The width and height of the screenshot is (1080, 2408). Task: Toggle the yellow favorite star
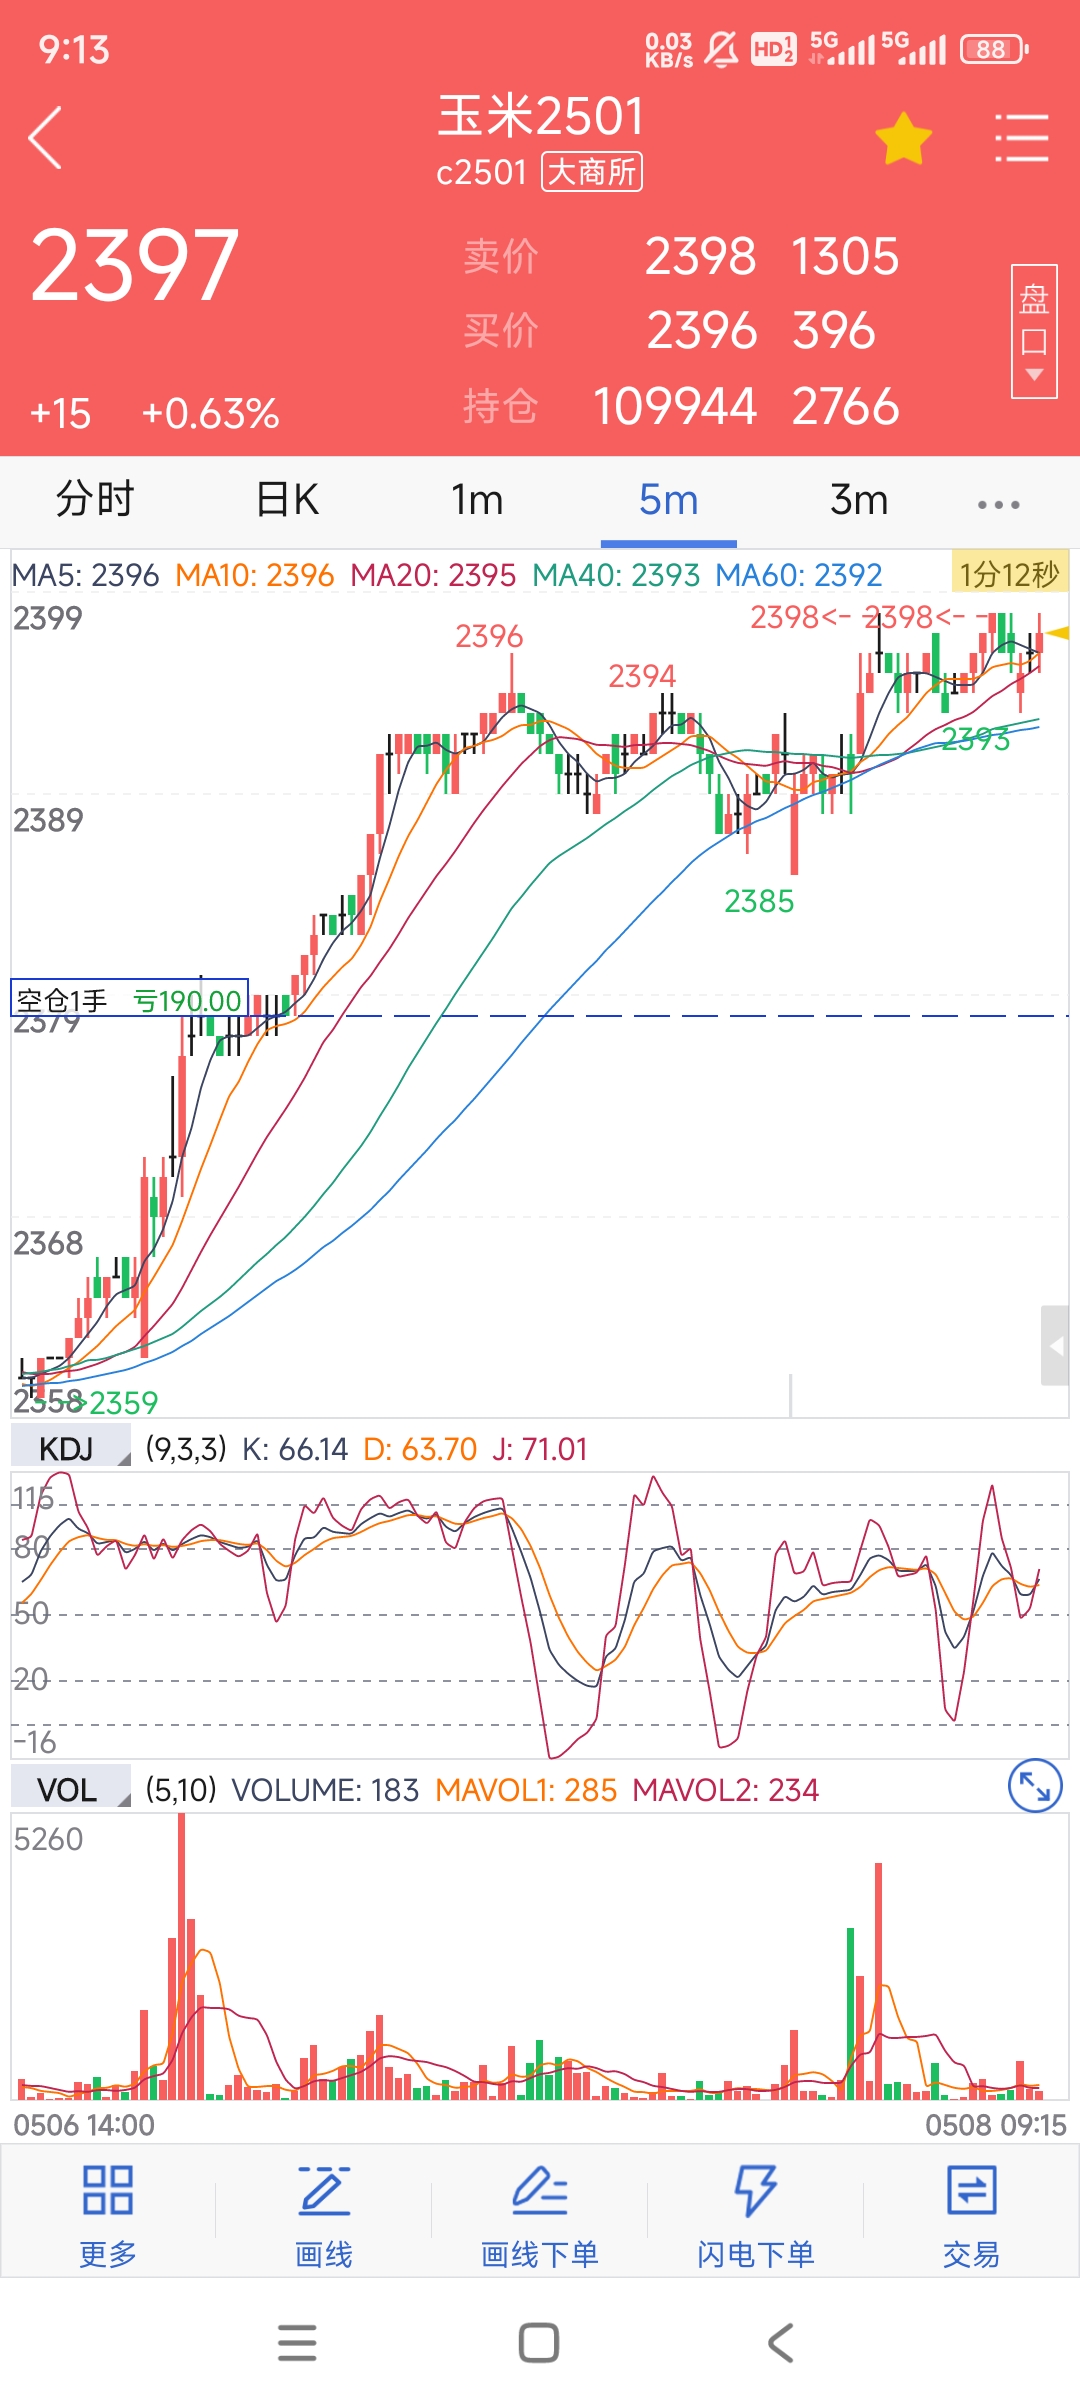(903, 138)
